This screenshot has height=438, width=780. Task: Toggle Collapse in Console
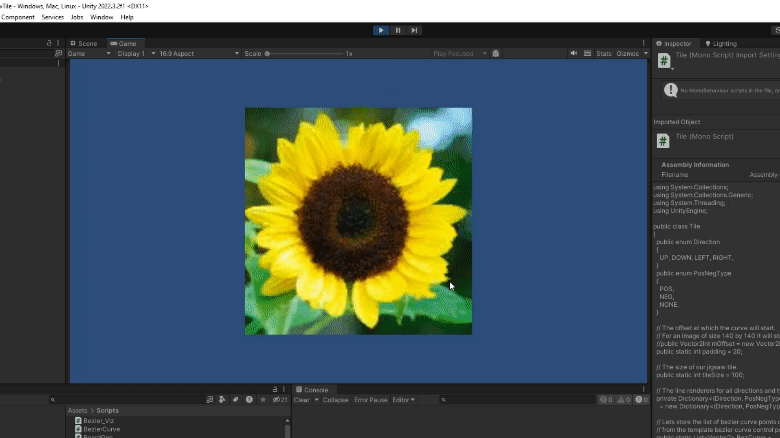pyautogui.click(x=335, y=400)
